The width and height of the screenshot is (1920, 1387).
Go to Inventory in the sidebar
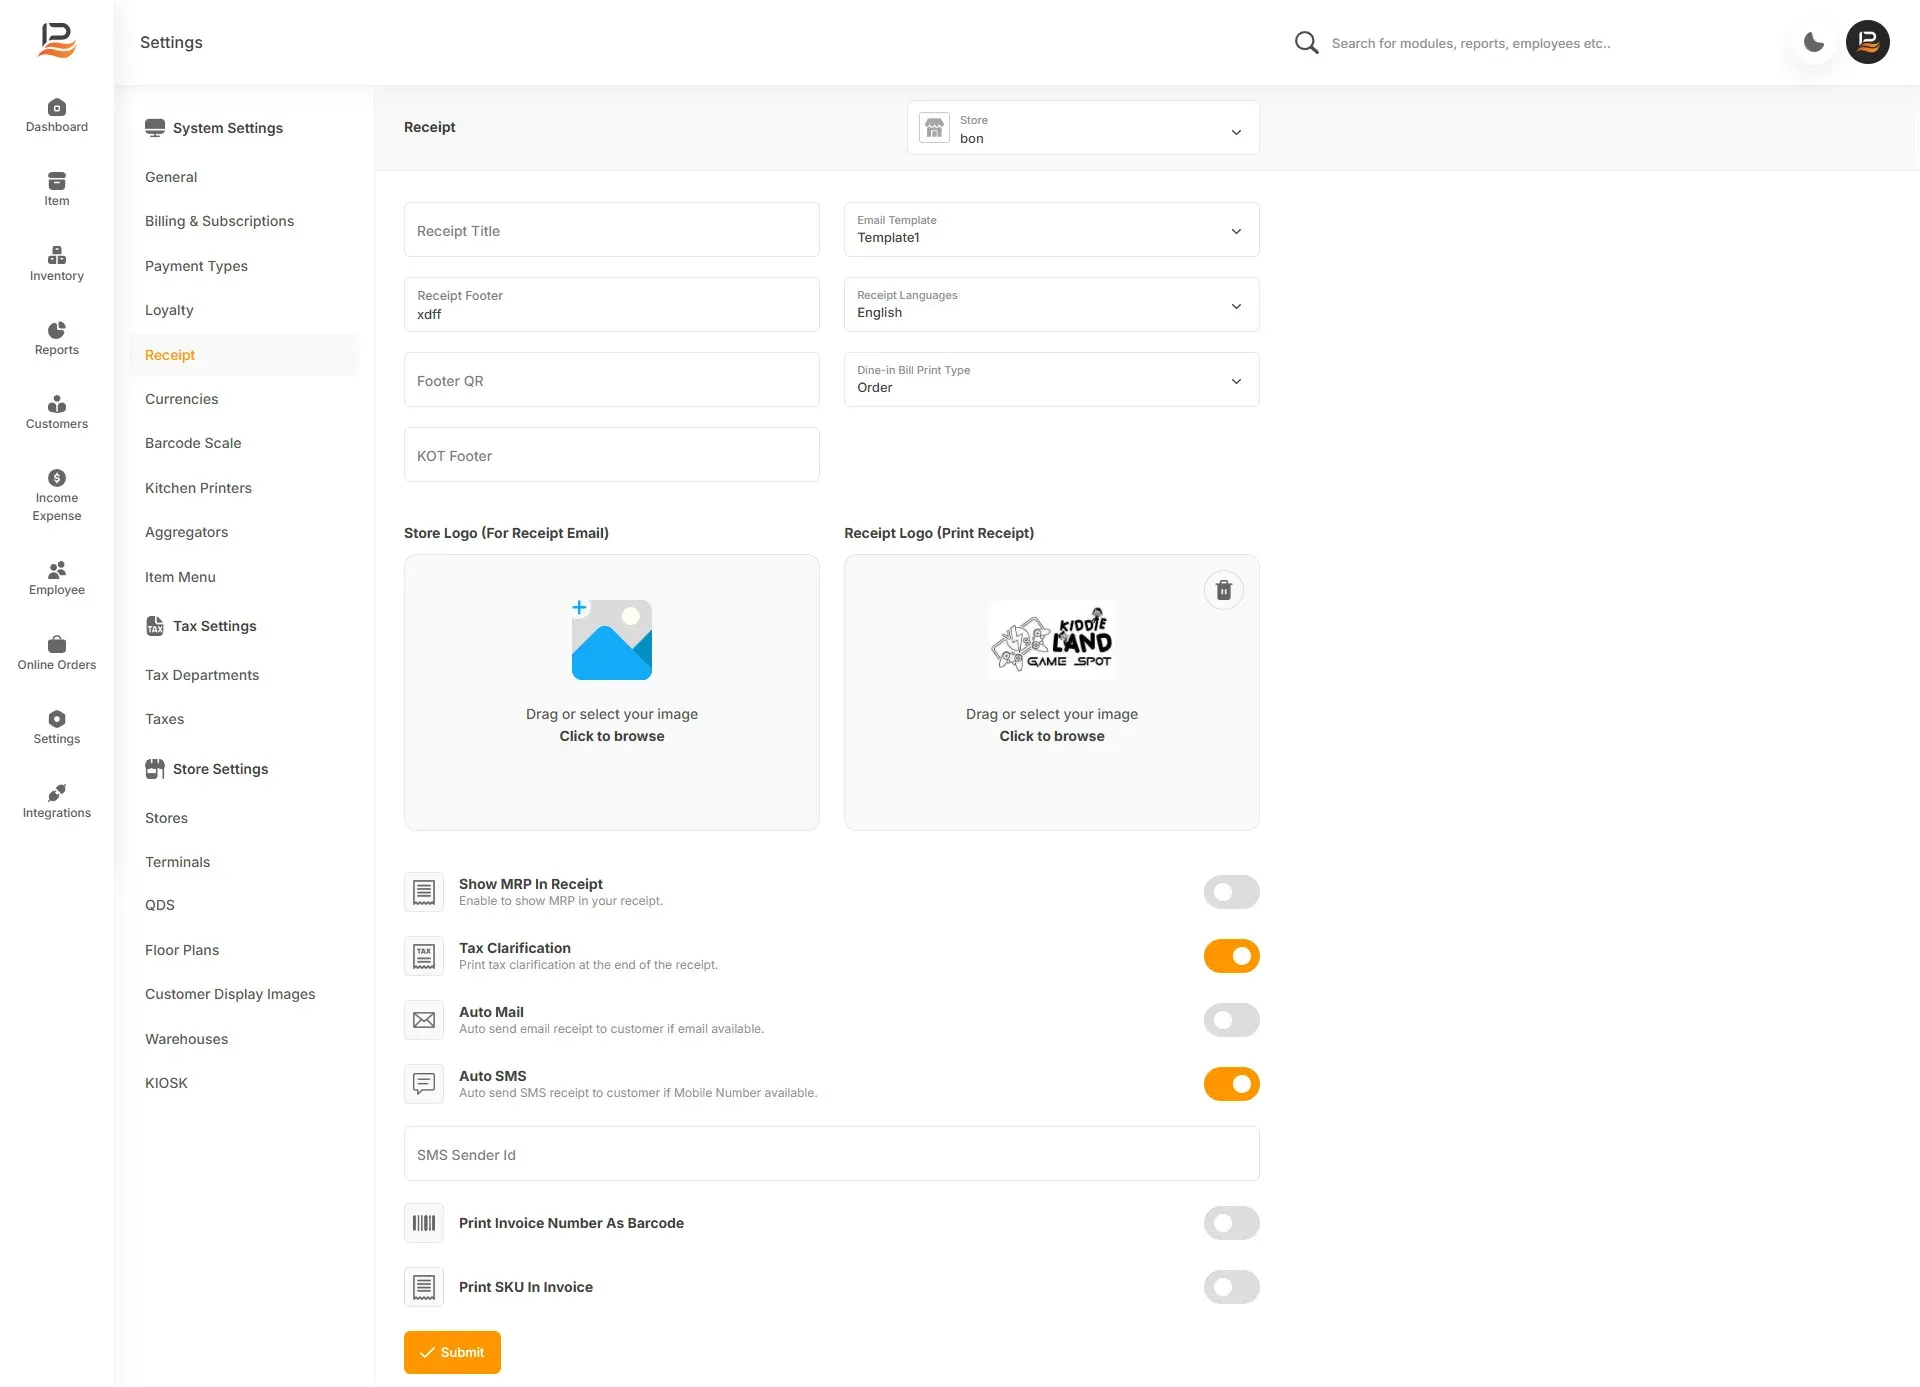click(56, 264)
